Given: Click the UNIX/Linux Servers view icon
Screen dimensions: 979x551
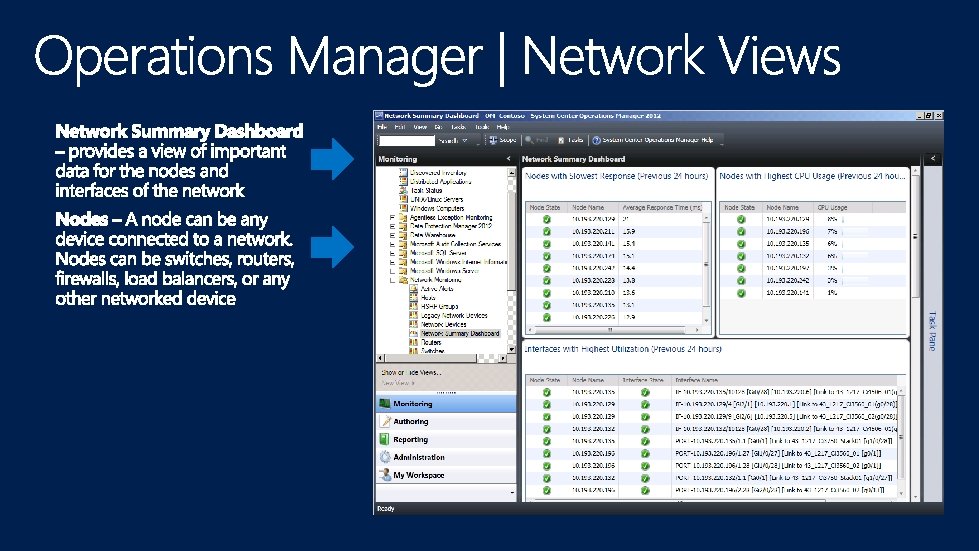Looking at the screenshot, I should tap(403, 199).
